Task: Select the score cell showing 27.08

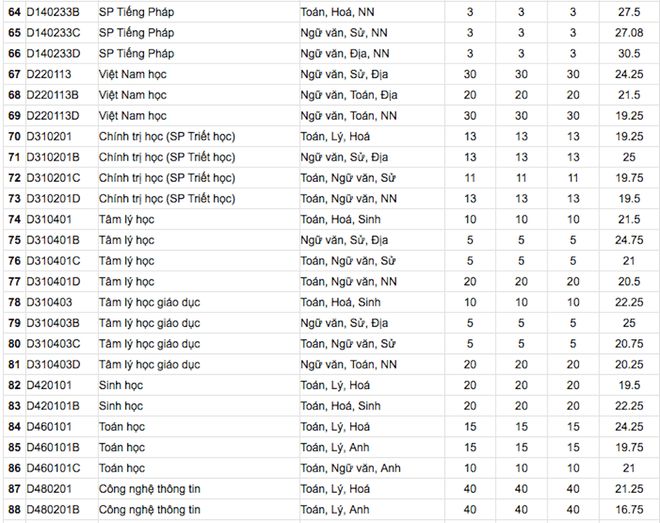Action: [629, 31]
